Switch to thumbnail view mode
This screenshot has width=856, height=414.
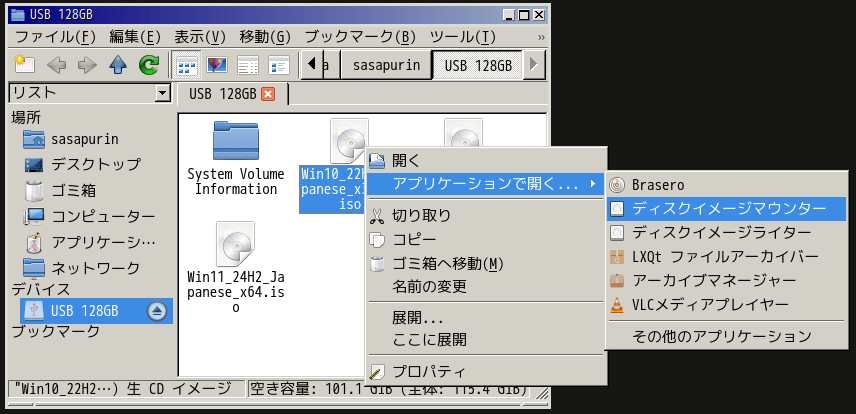[x=217, y=66]
